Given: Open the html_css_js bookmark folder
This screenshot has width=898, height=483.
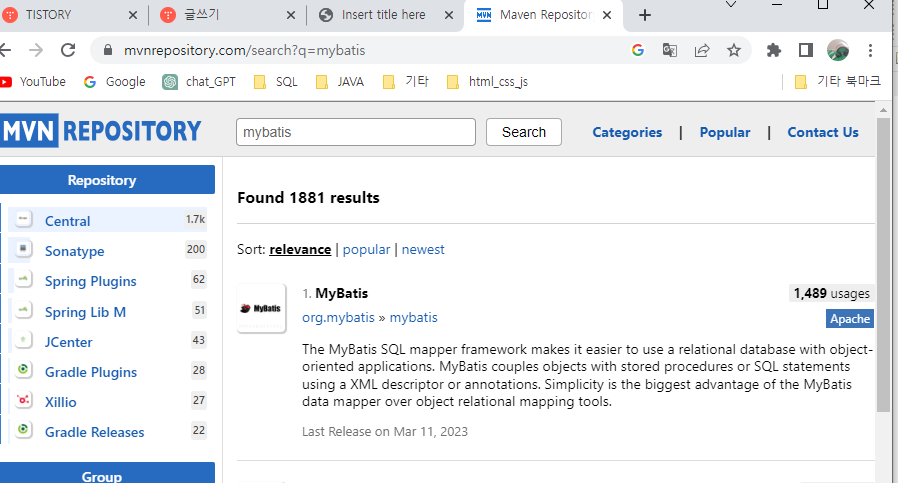Looking at the screenshot, I should (487, 82).
